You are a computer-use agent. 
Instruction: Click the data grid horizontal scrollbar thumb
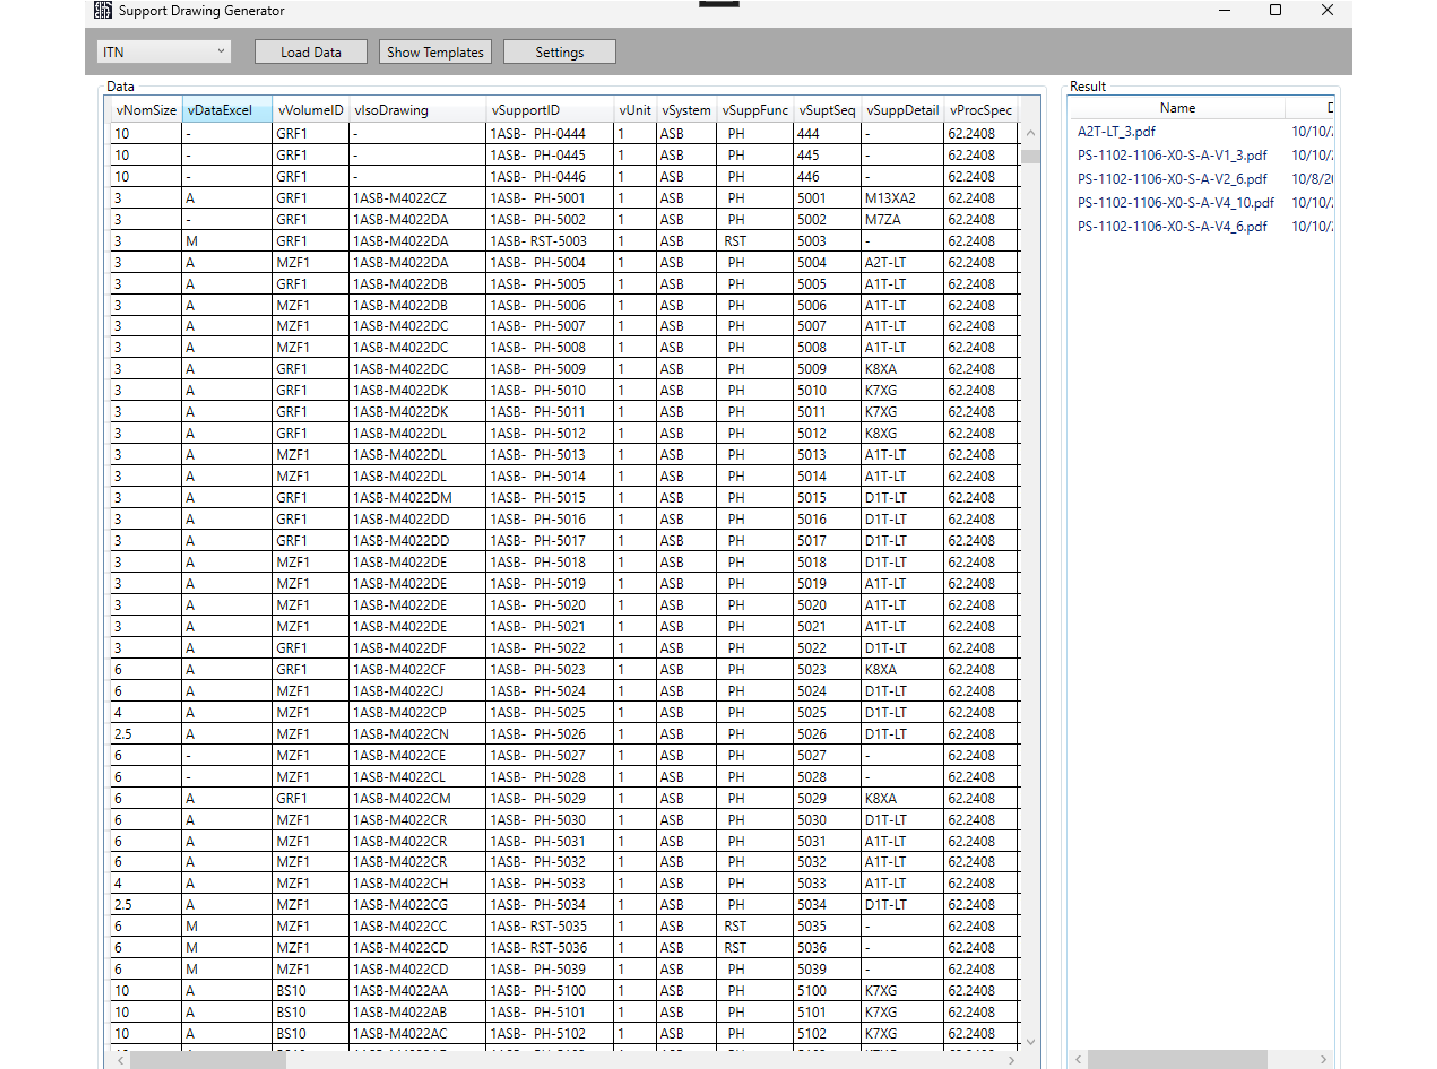[x=208, y=1060]
